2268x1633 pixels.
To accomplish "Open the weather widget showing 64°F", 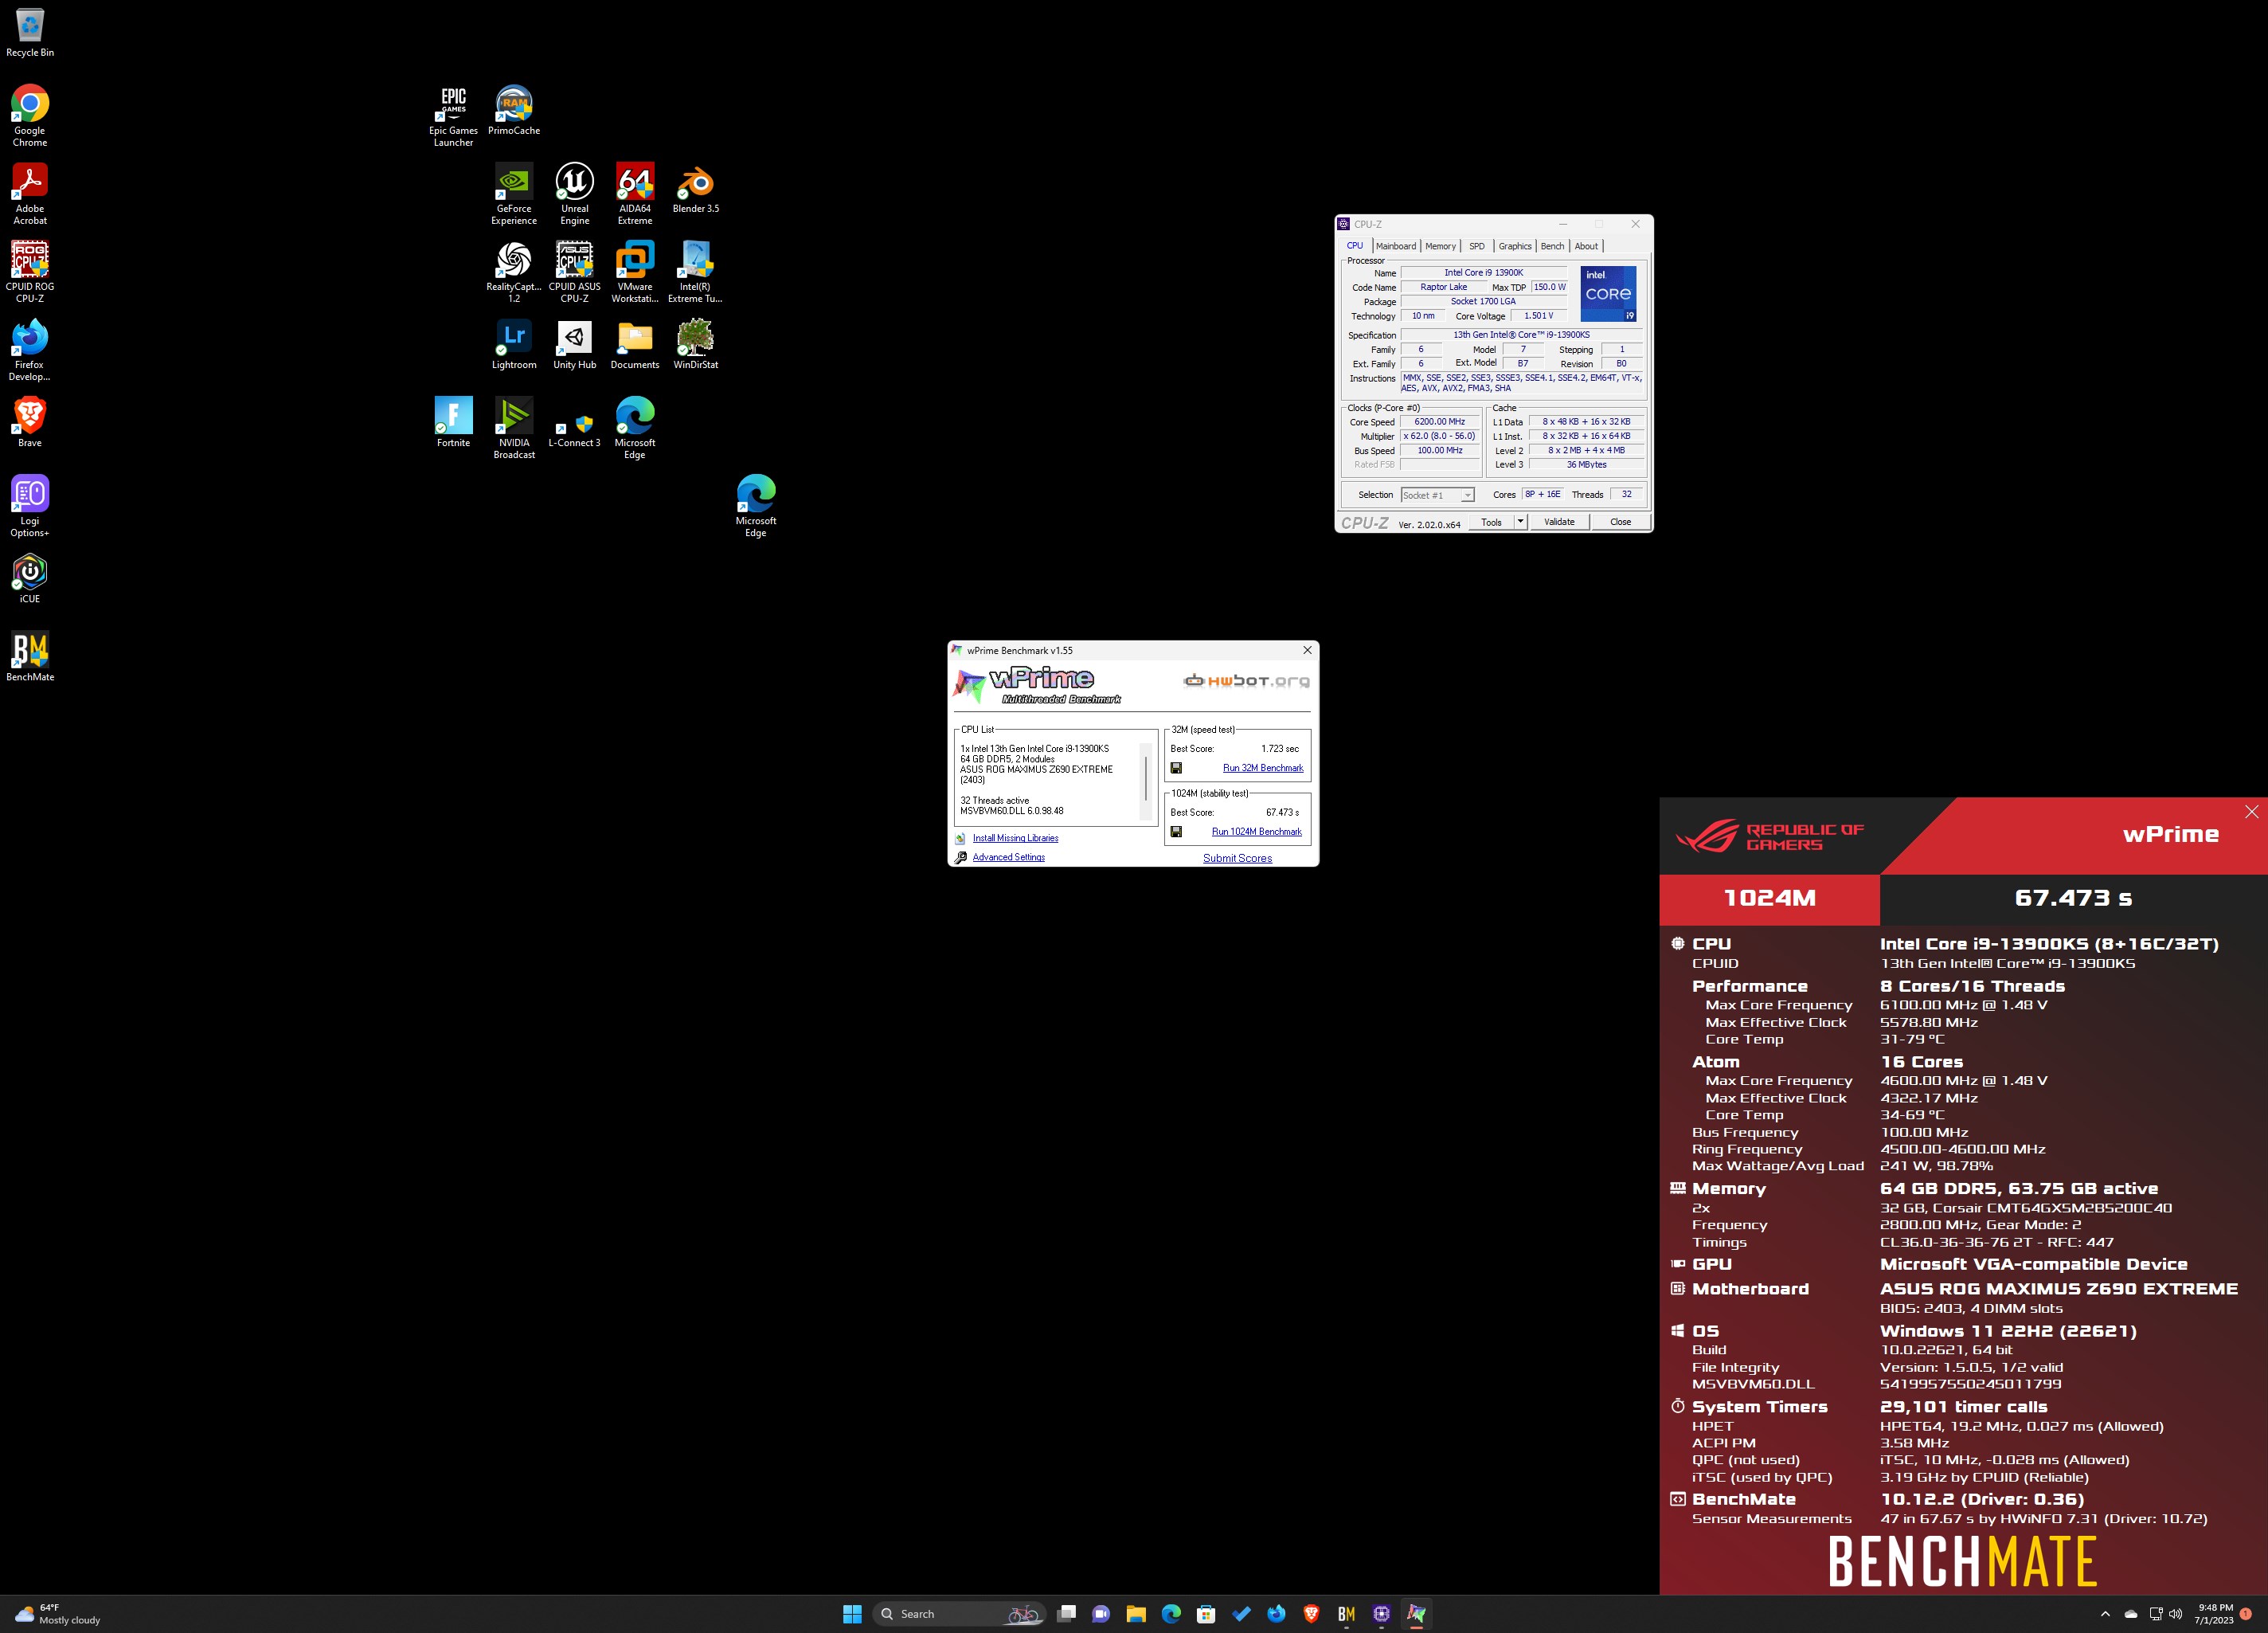I will [x=58, y=1613].
